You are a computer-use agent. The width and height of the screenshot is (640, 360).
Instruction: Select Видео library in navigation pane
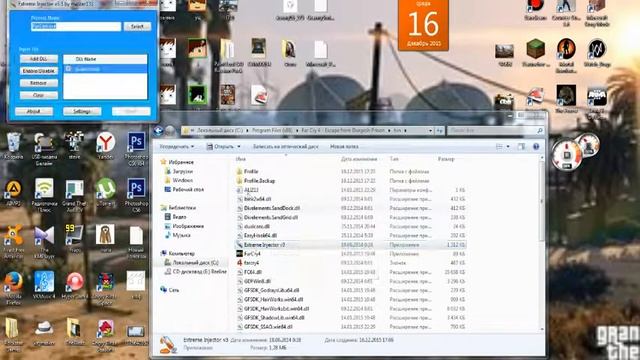[x=179, y=217]
